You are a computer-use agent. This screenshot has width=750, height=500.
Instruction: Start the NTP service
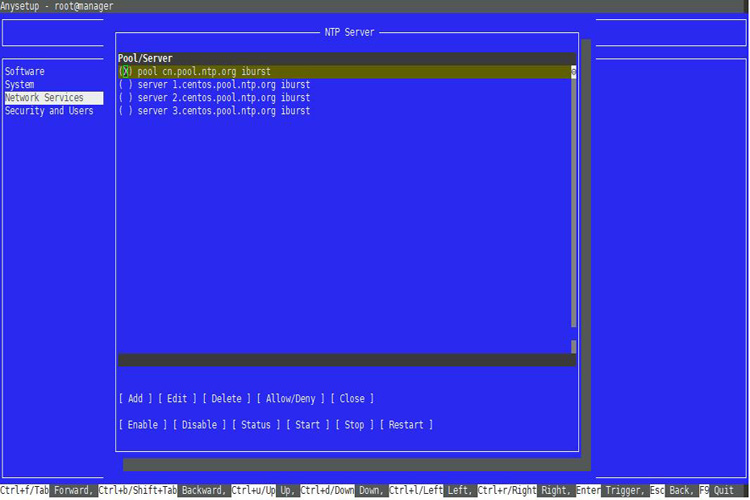tap(308, 424)
